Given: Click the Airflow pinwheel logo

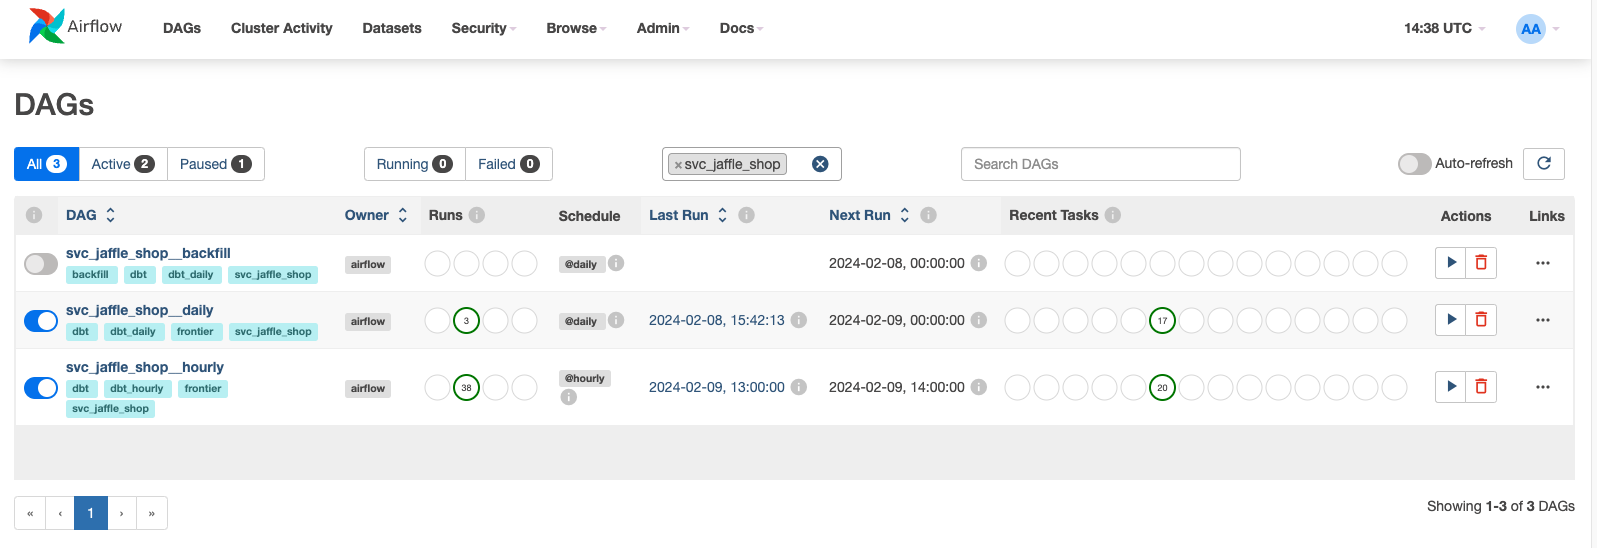Looking at the screenshot, I should click(47, 26).
